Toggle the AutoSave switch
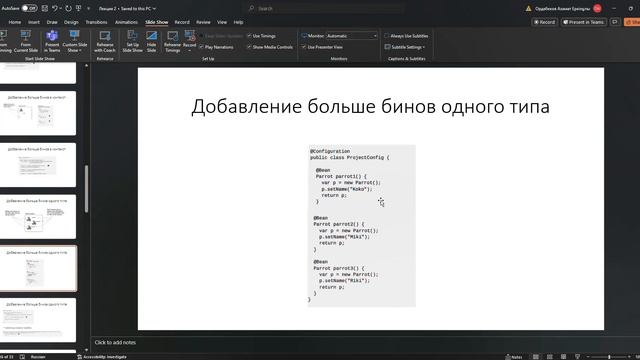This screenshot has height=360, width=640. click(29, 8)
